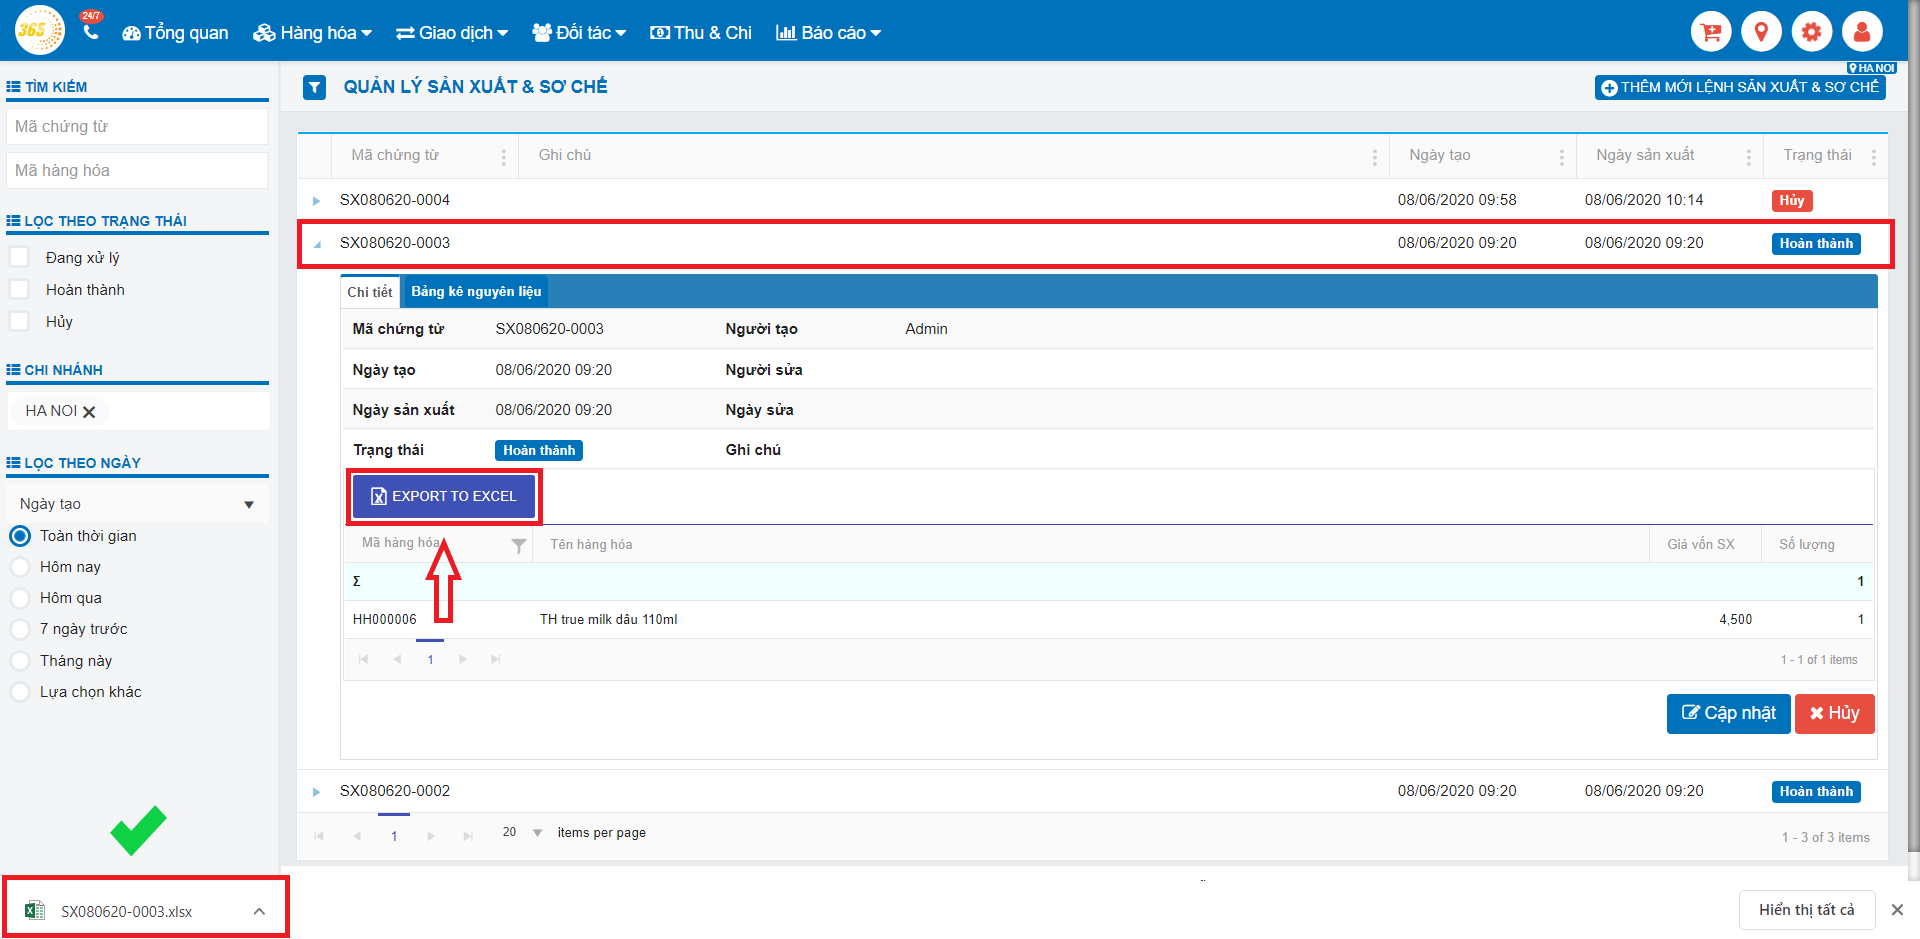Check the Hủy status filter
Viewport: 1920px width, 939px height.
pyautogui.click(x=19, y=321)
